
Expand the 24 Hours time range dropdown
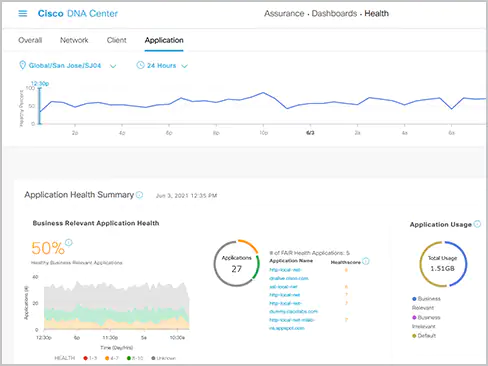161,65
